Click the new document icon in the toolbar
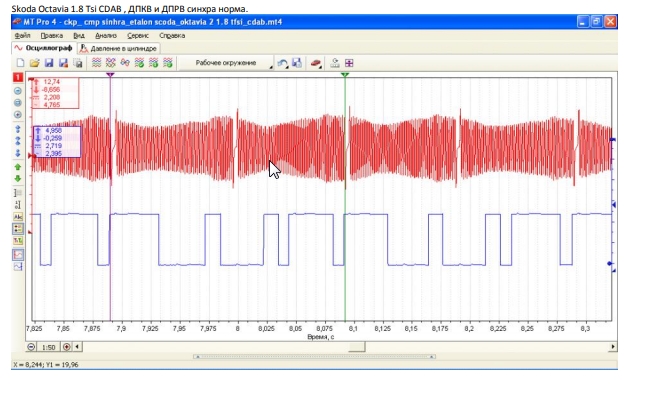The height and width of the screenshot is (399, 647). tap(20, 63)
